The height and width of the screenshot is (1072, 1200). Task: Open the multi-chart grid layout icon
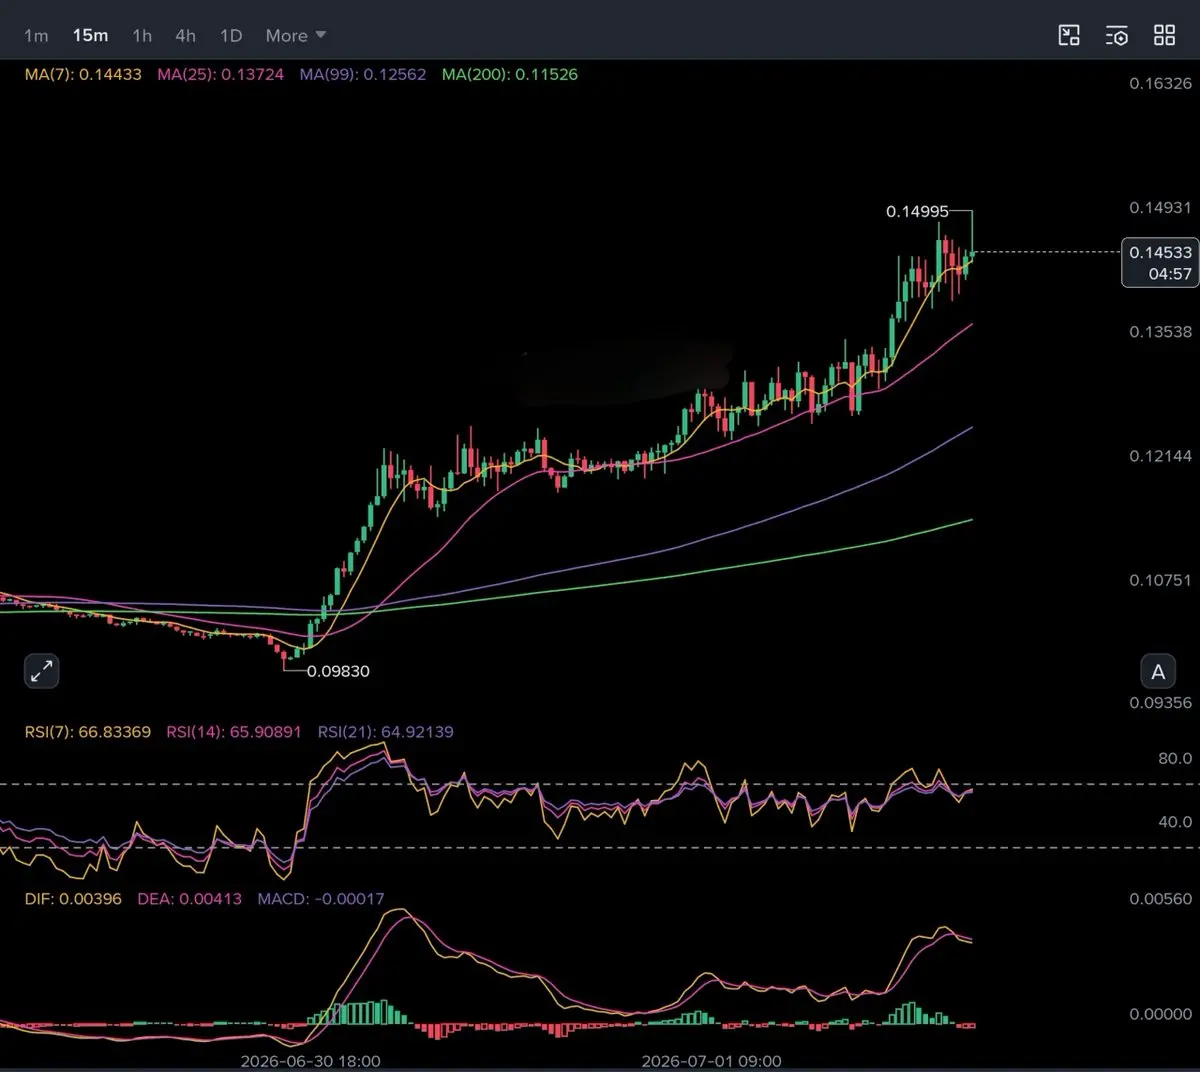[1165, 36]
